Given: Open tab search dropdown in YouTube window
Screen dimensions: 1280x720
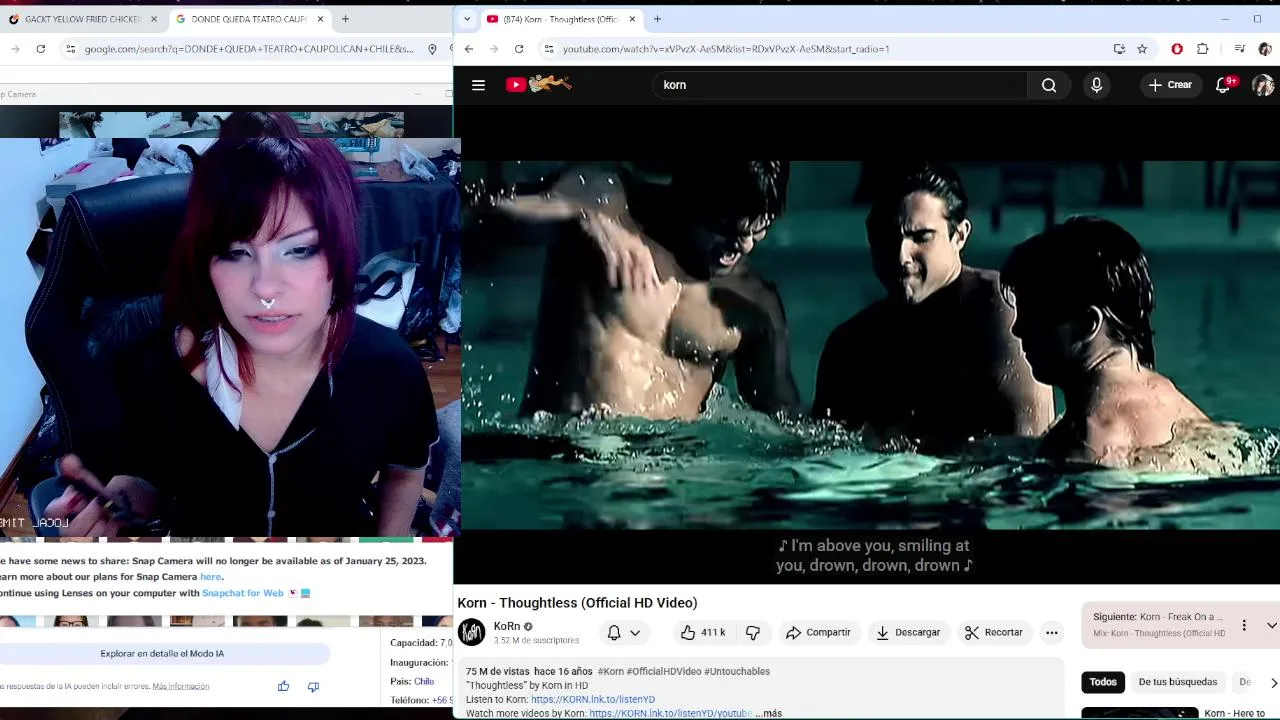Looking at the screenshot, I should pyautogui.click(x=466, y=19).
